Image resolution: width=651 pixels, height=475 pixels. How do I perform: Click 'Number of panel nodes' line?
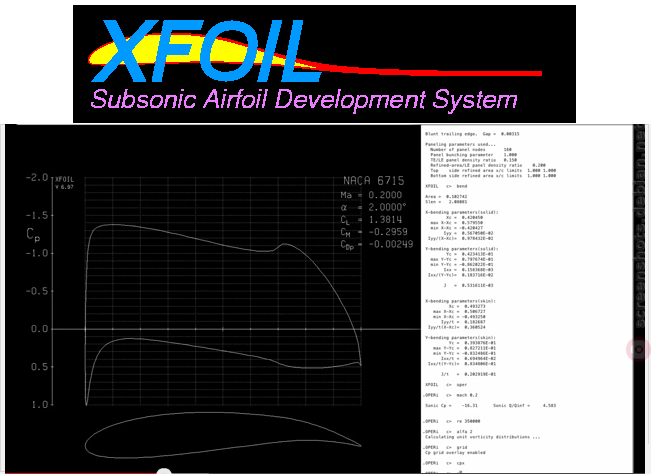point(471,149)
